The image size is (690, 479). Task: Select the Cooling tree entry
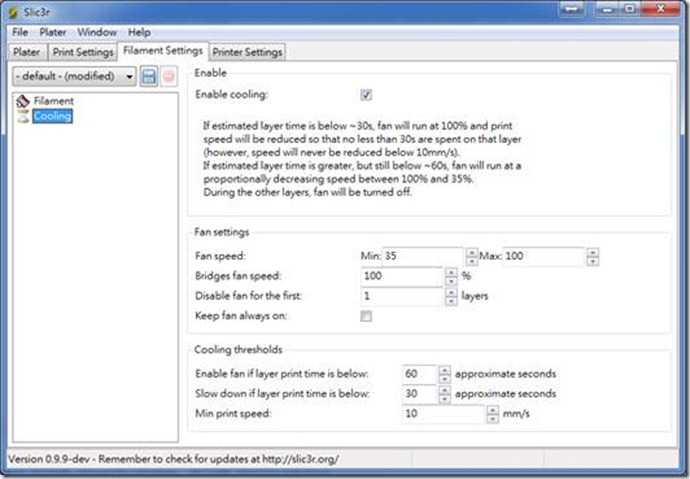click(x=52, y=116)
